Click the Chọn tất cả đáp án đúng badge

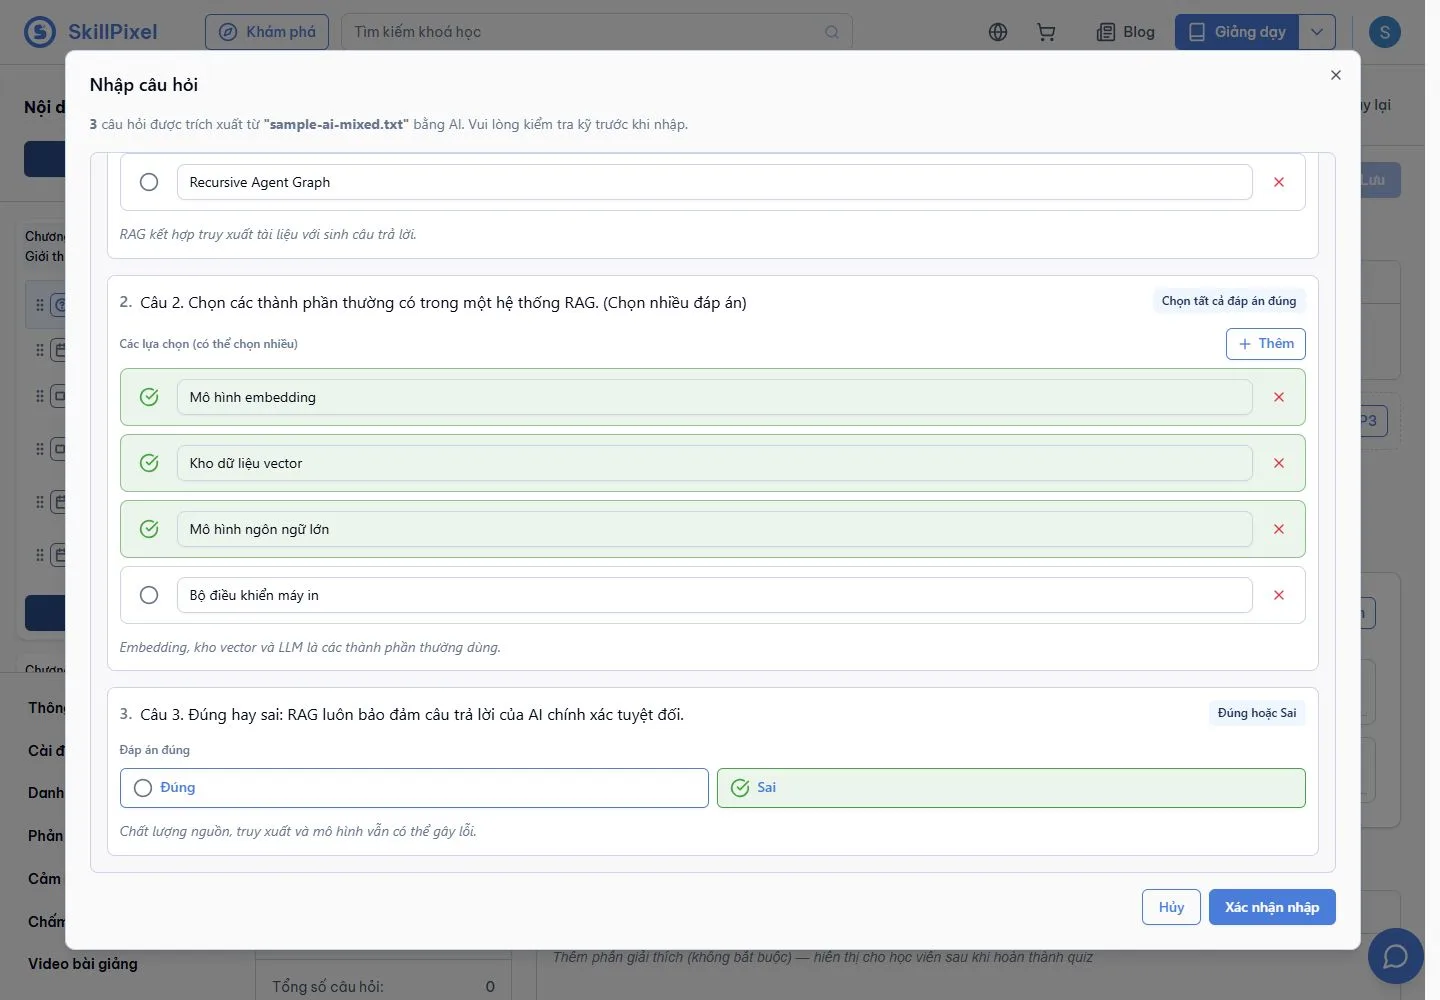[x=1229, y=301]
